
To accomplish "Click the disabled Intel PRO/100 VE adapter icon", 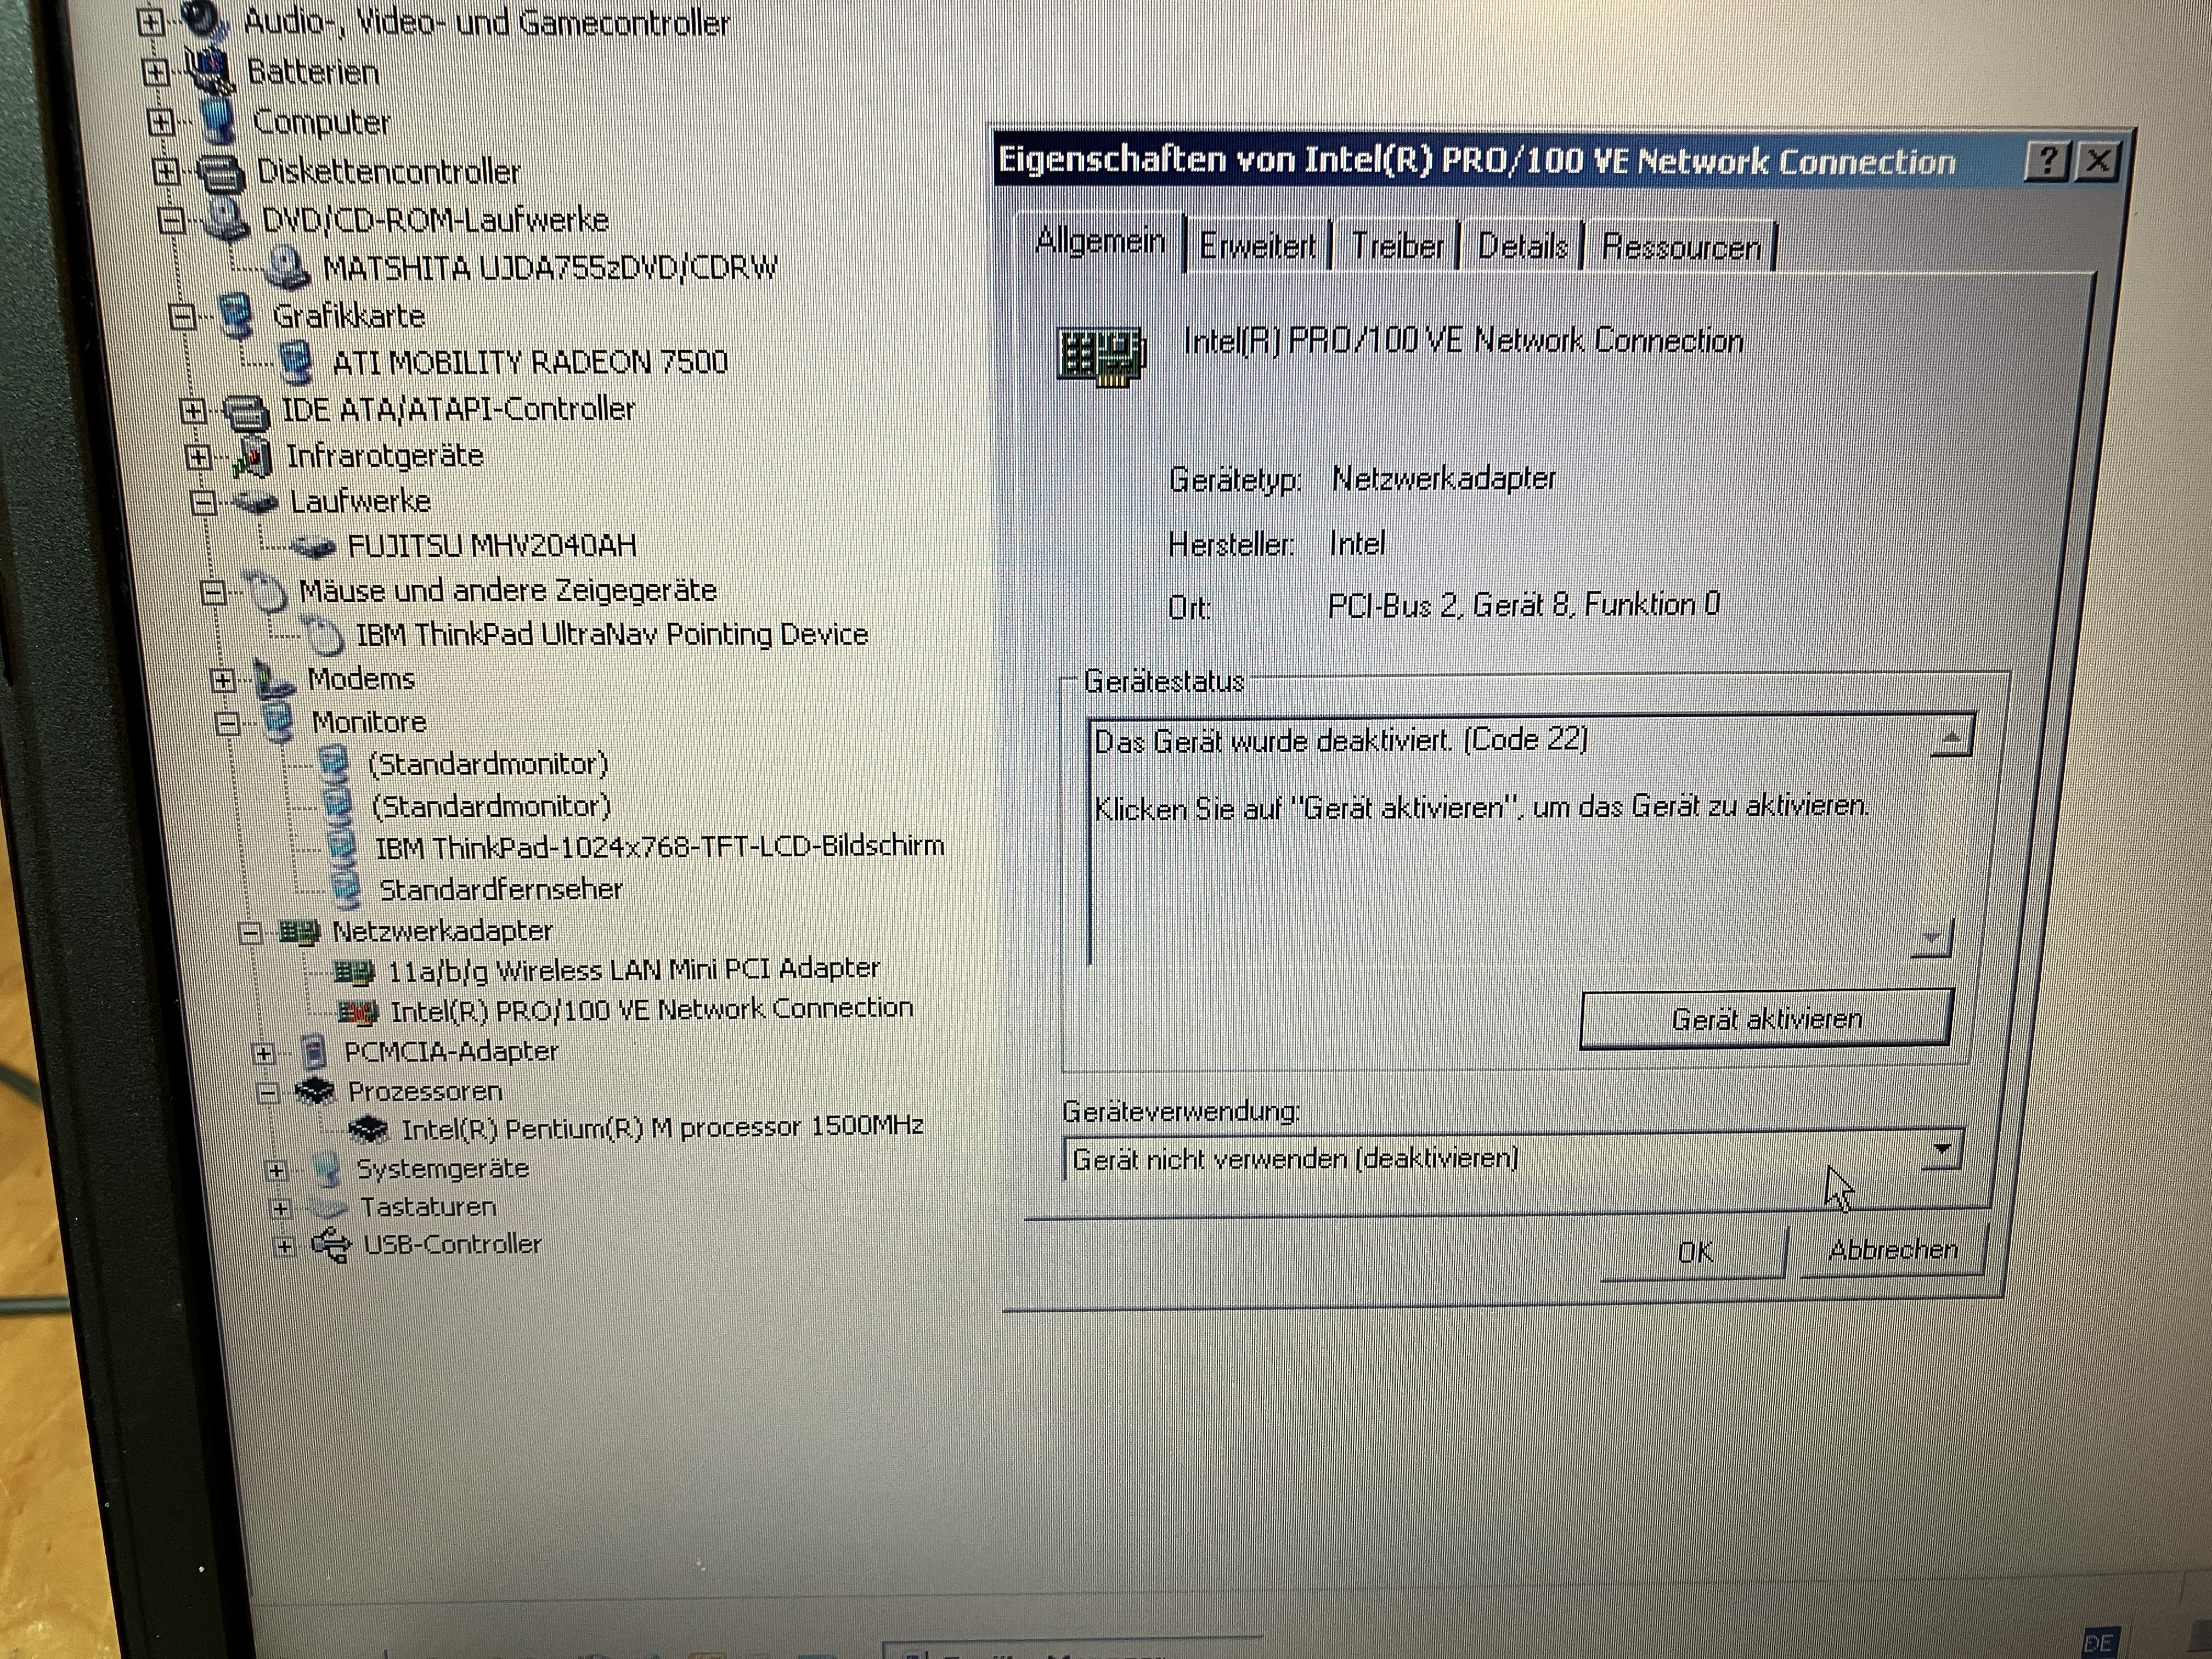I will click(358, 1012).
